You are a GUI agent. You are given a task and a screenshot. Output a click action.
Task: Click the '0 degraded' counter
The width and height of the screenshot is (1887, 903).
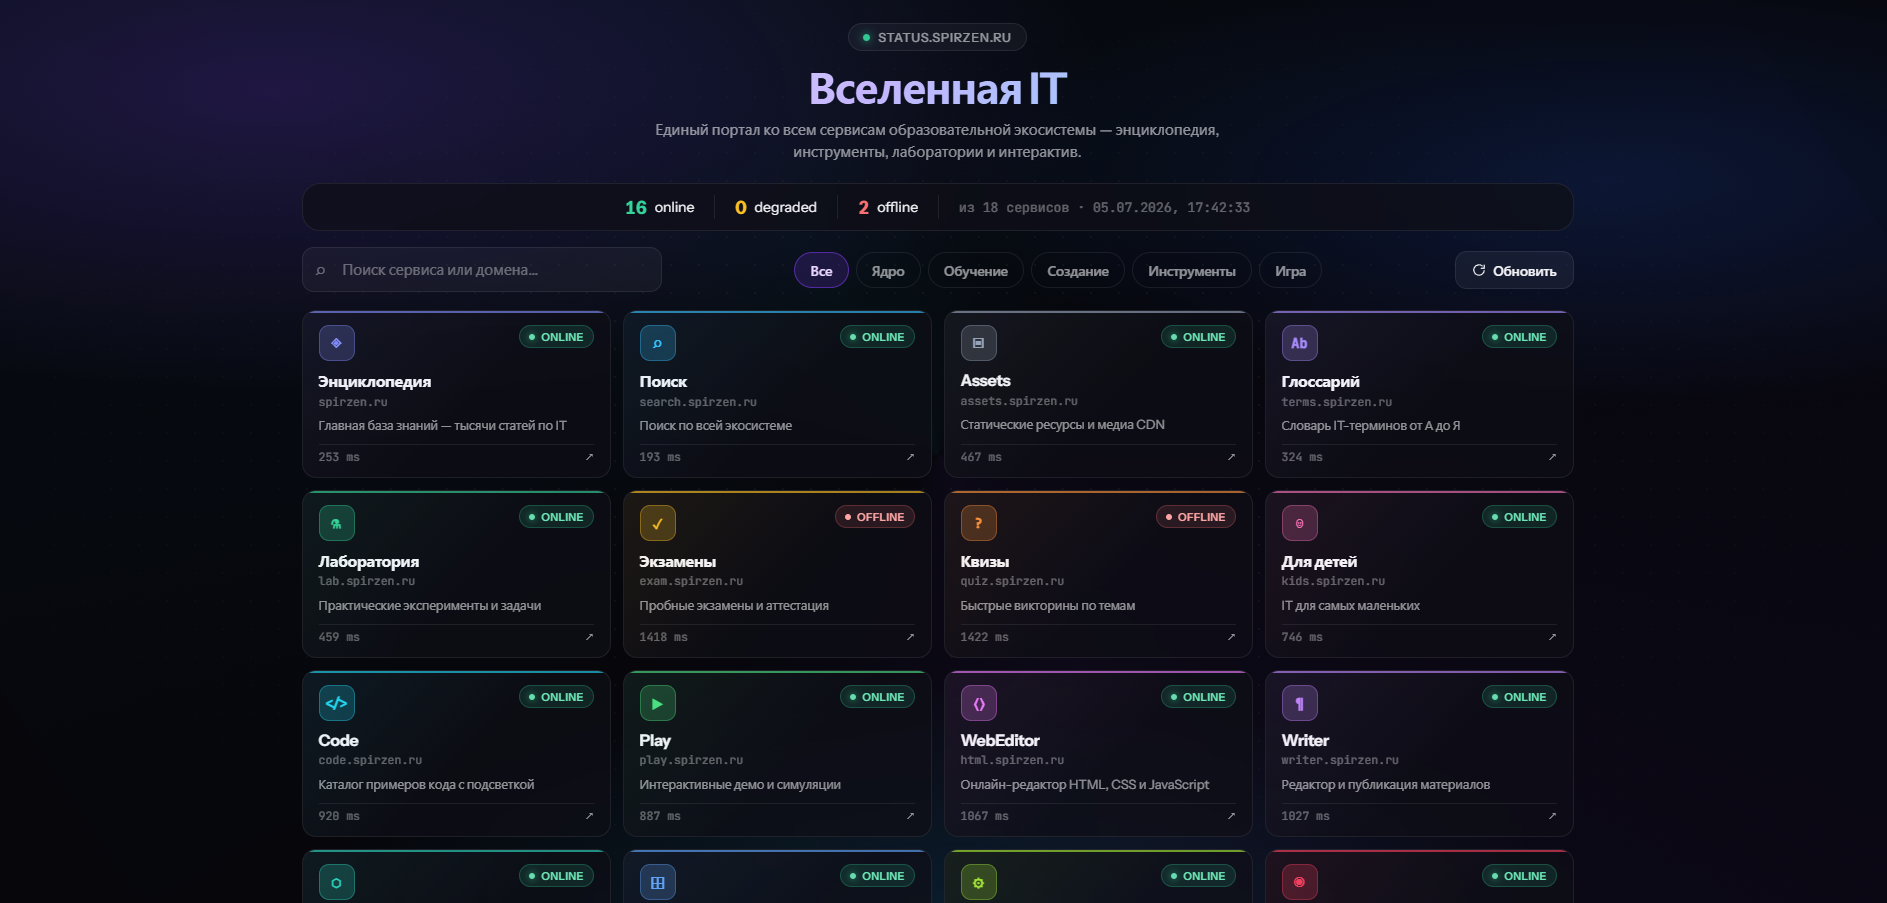(775, 207)
